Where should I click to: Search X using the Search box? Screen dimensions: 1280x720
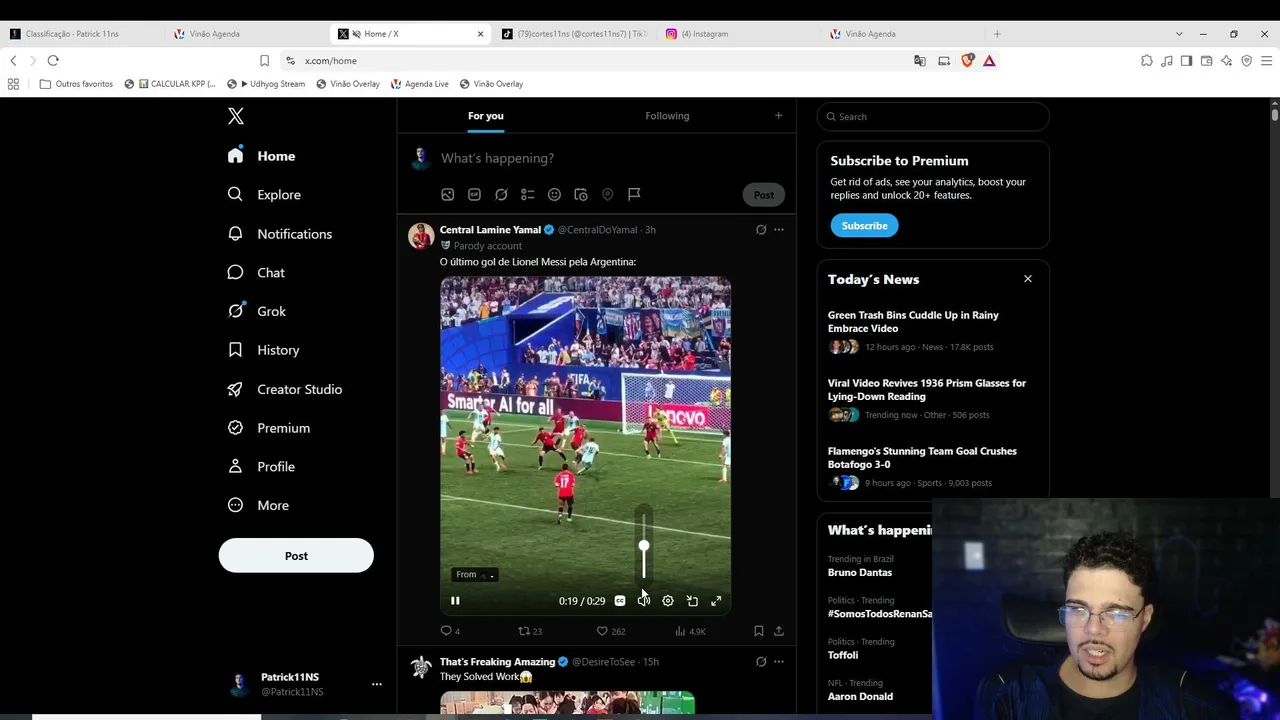click(x=933, y=117)
